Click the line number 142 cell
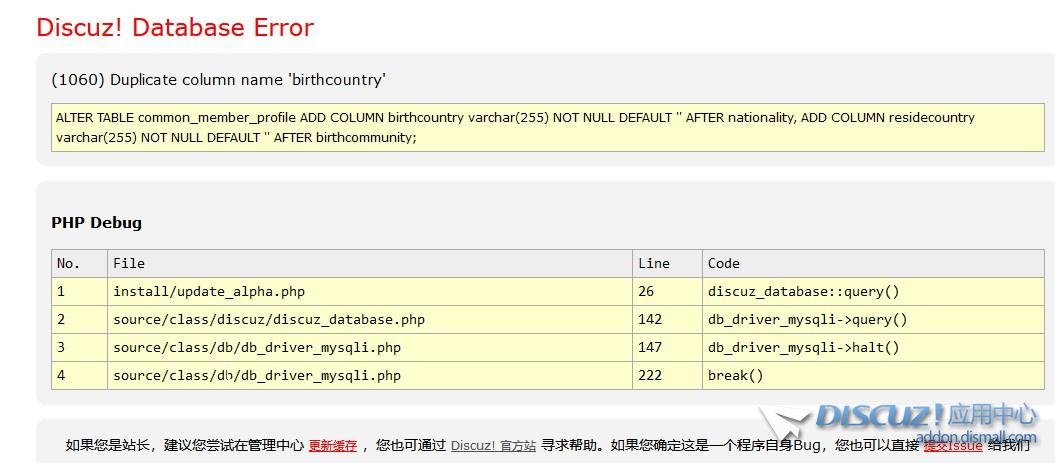Viewport: 1055px width, 463px height. pos(667,320)
